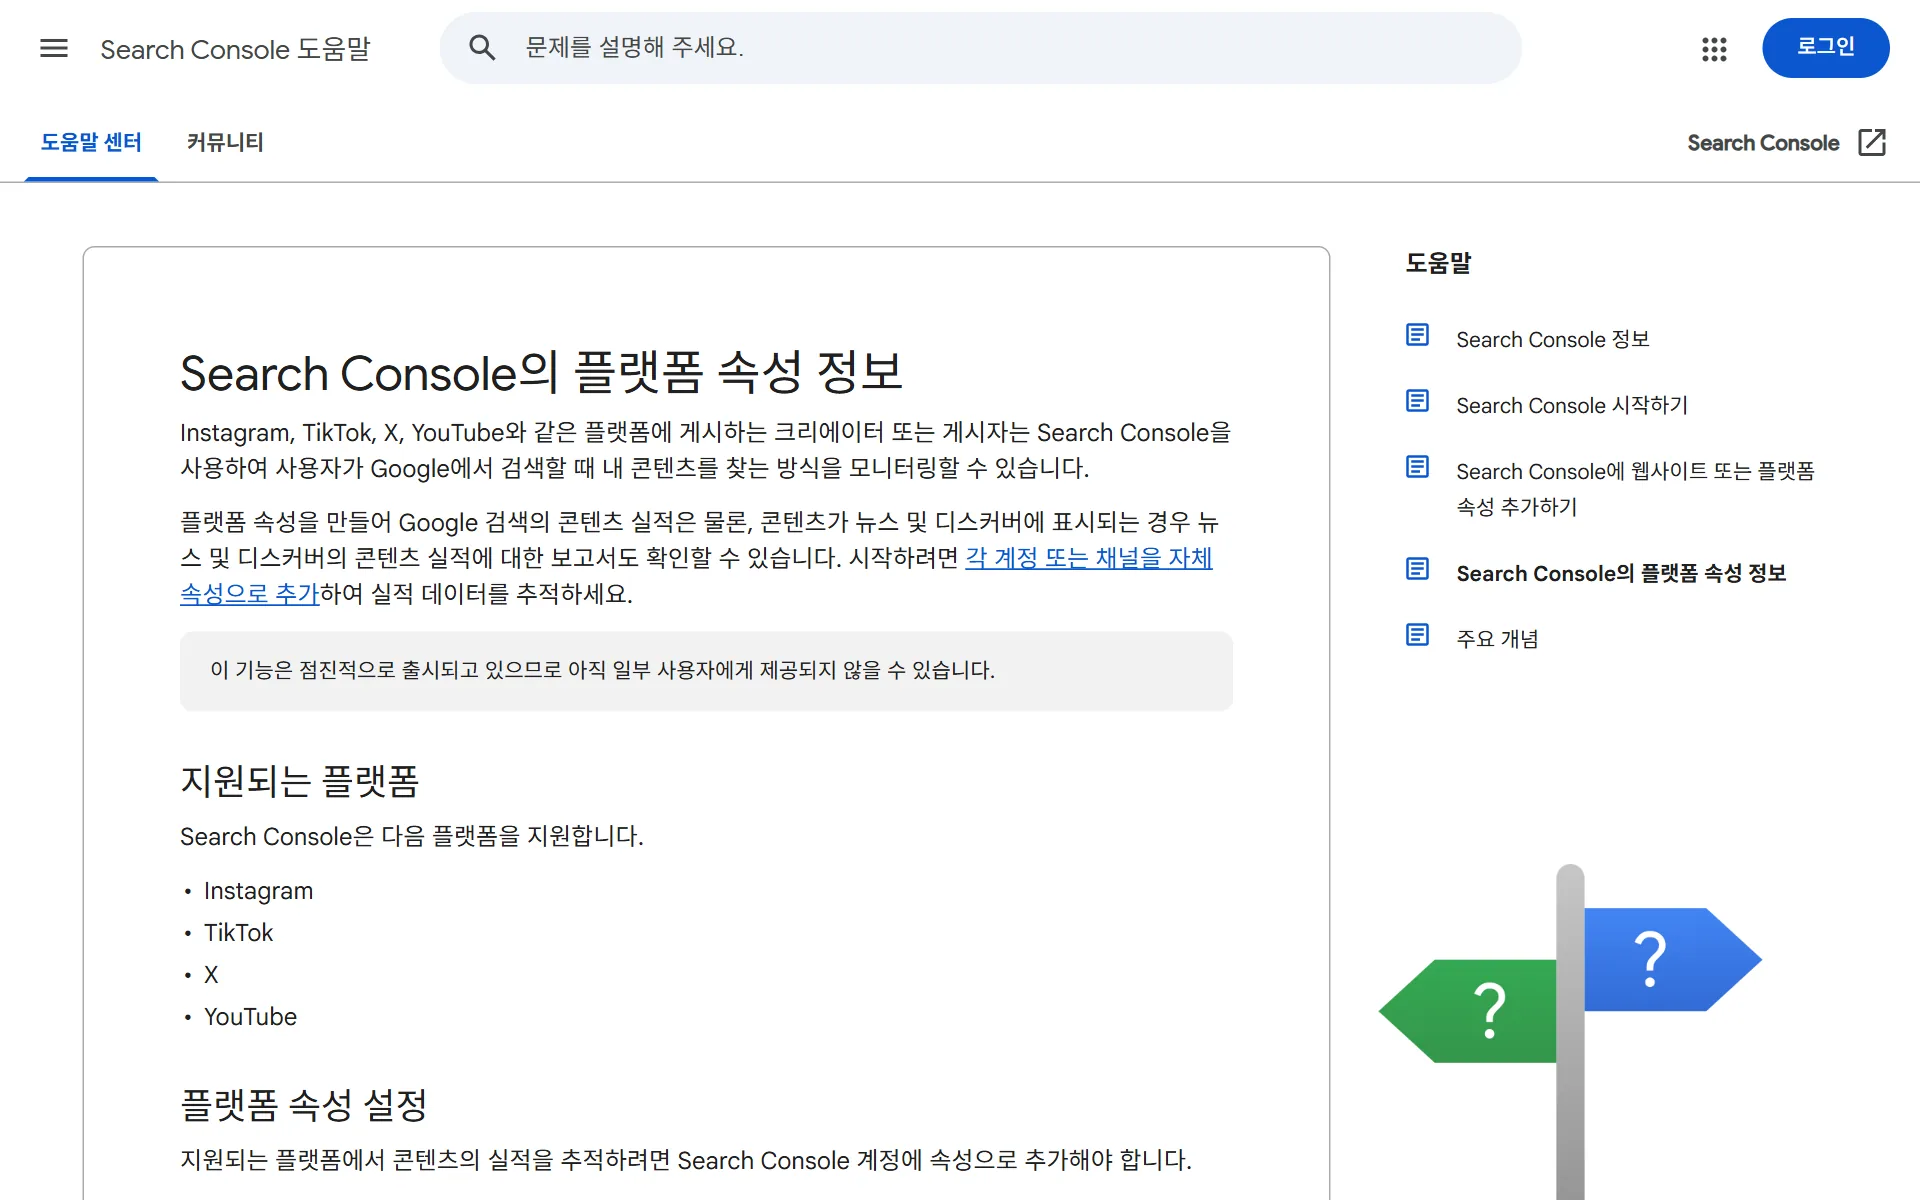Image resolution: width=1920 pixels, height=1200 pixels.
Task: Click the signpost question mark illustration
Action: click(1570, 1030)
